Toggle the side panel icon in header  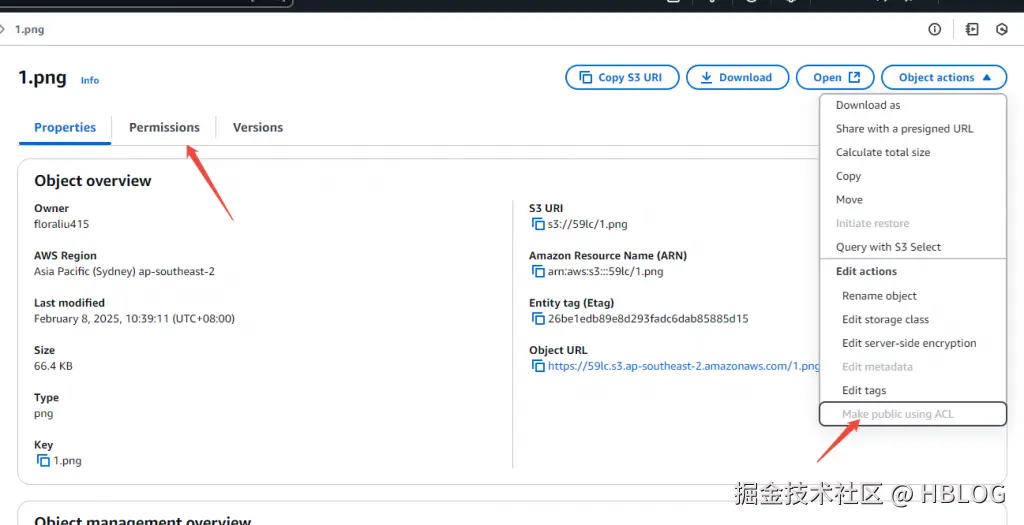pos(972,29)
